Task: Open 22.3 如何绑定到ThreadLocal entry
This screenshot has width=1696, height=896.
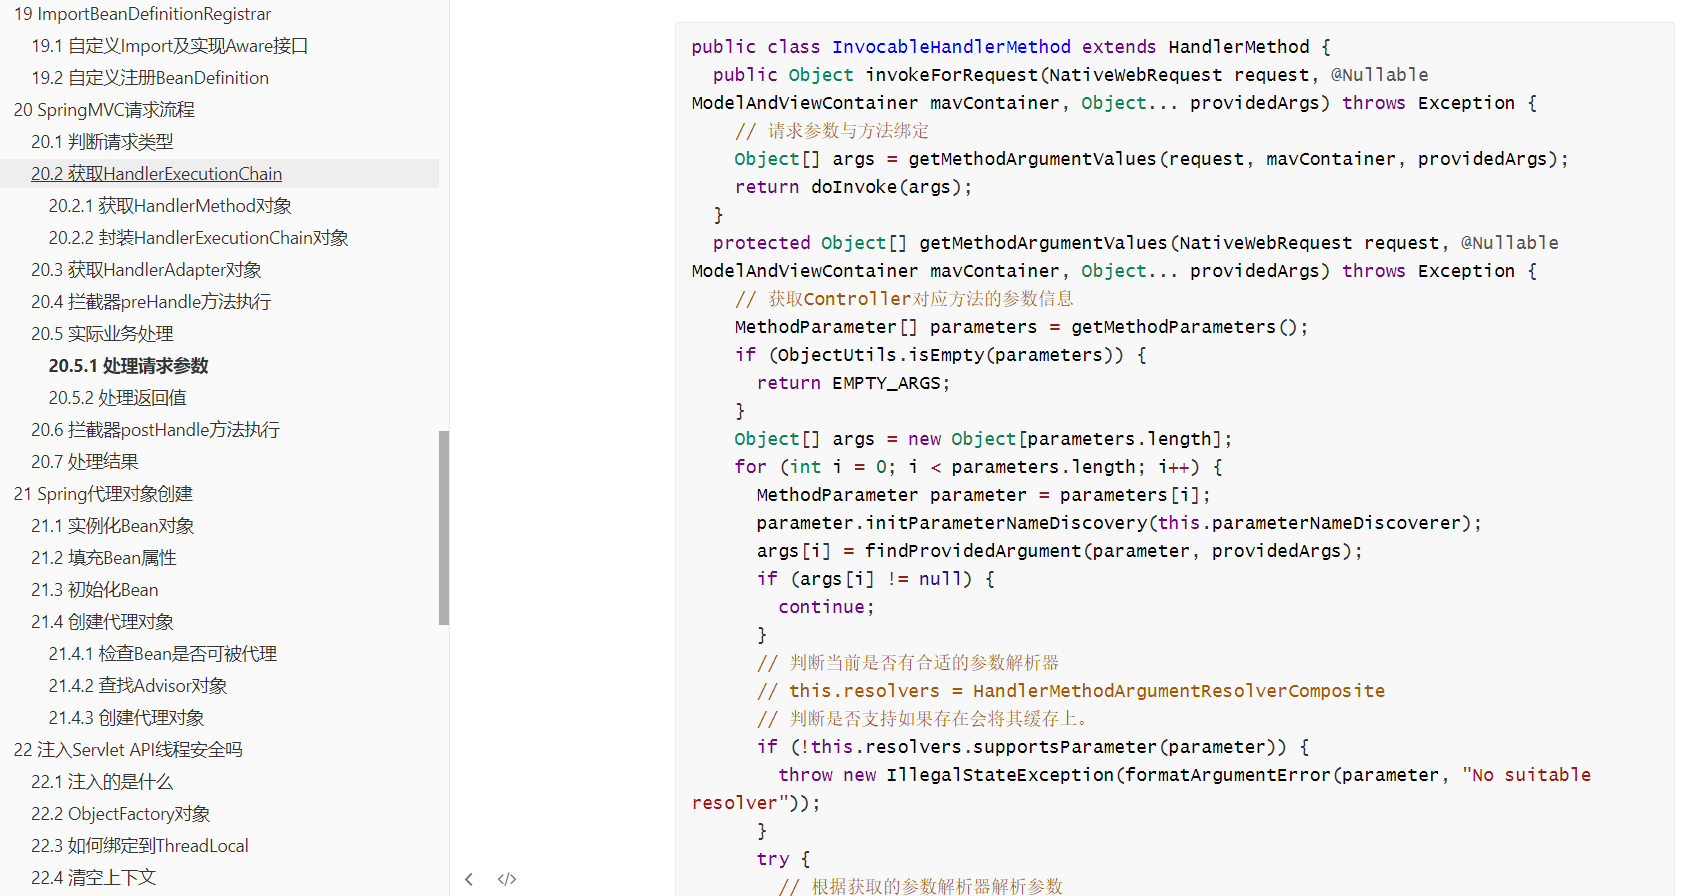Action: pyautogui.click(x=140, y=846)
